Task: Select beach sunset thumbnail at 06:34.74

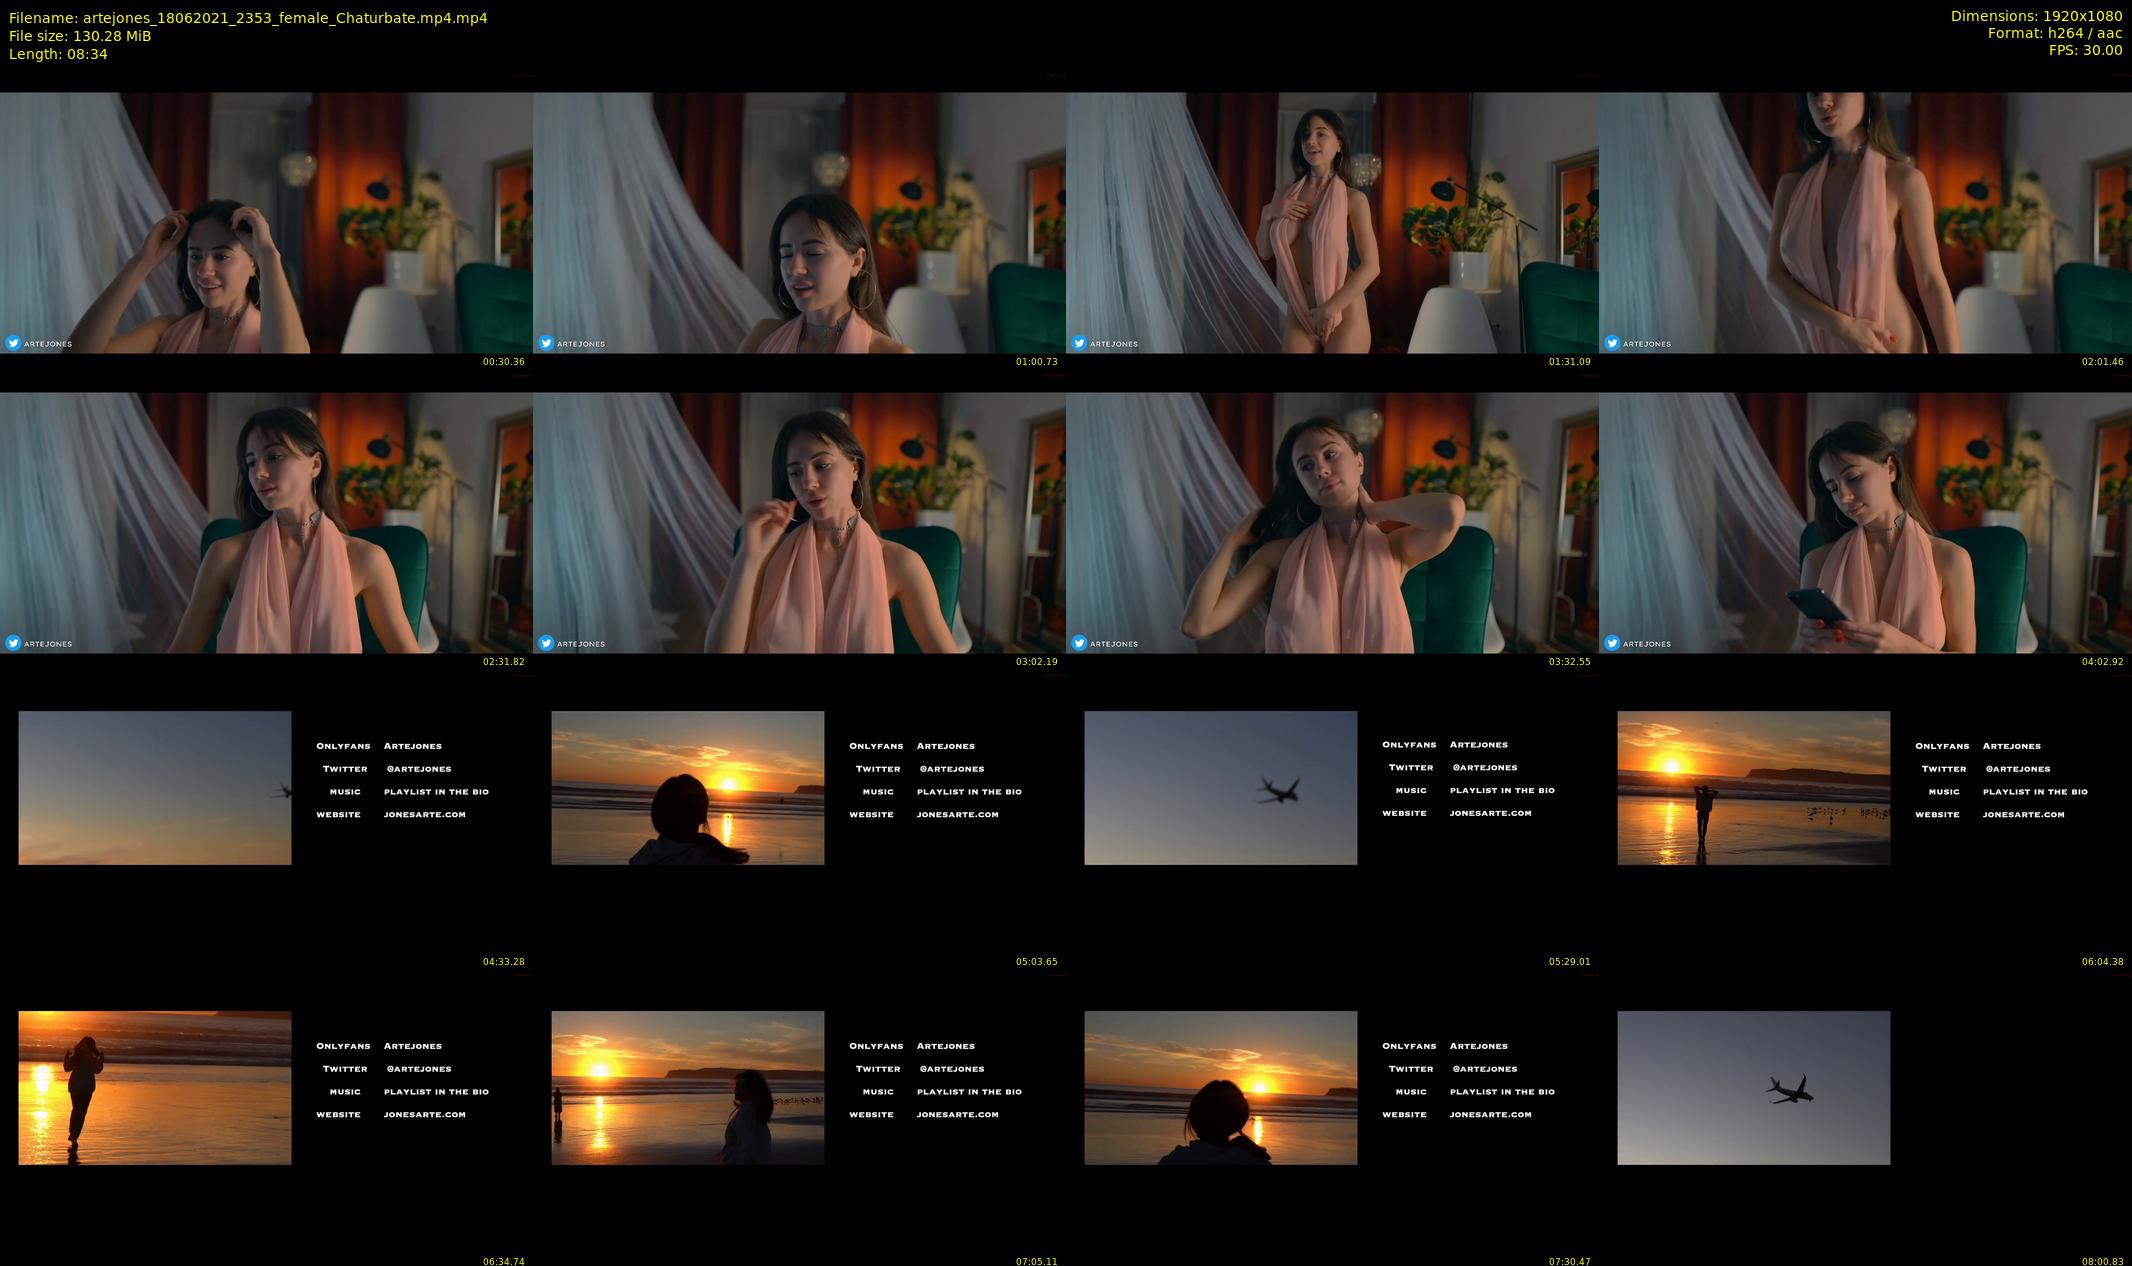Action: 154,1087
